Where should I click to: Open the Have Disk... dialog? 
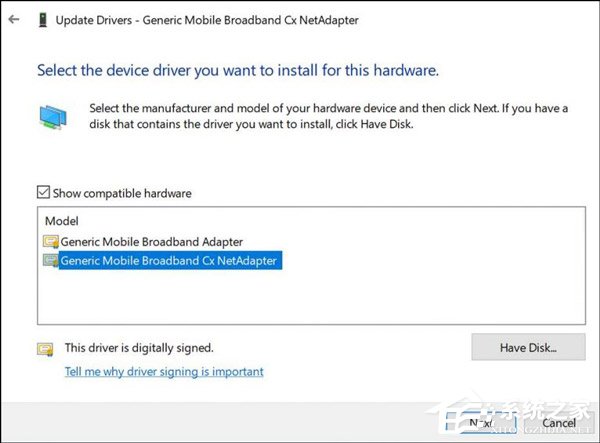coord(527,349)
